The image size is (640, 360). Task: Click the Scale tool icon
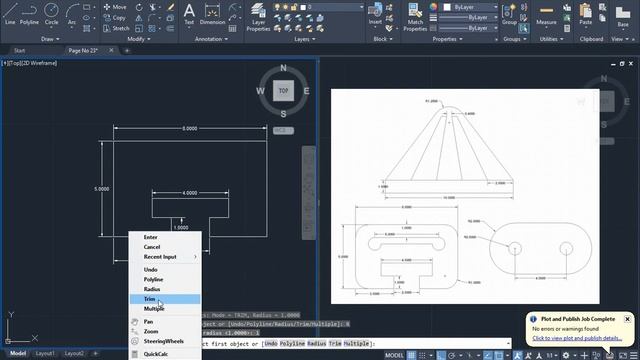(x=139, y=29)
